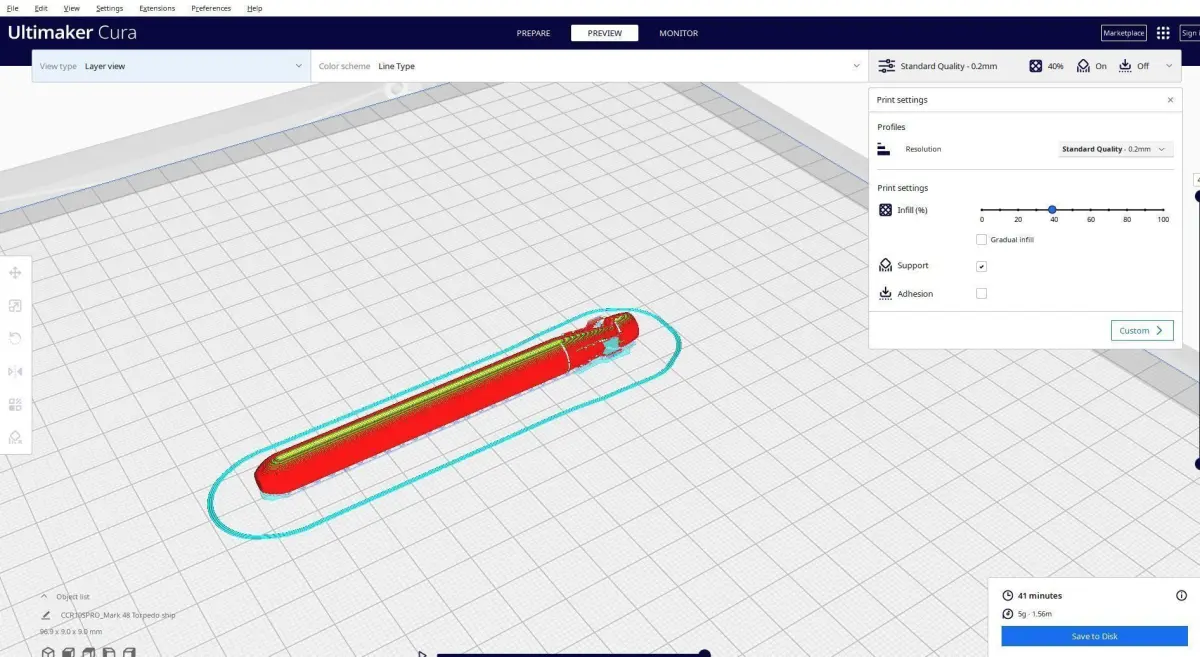Open the Marketplace
The width and height of the screenshot is (1200, 657).
click(1123, 33)
